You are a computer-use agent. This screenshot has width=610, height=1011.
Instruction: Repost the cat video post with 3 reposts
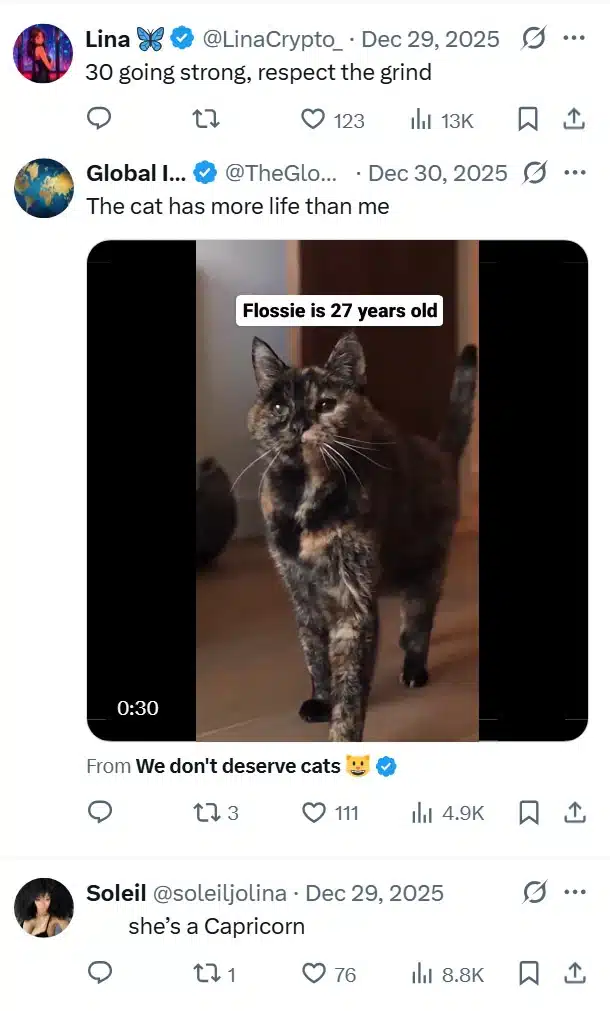[x=205, y=812]
